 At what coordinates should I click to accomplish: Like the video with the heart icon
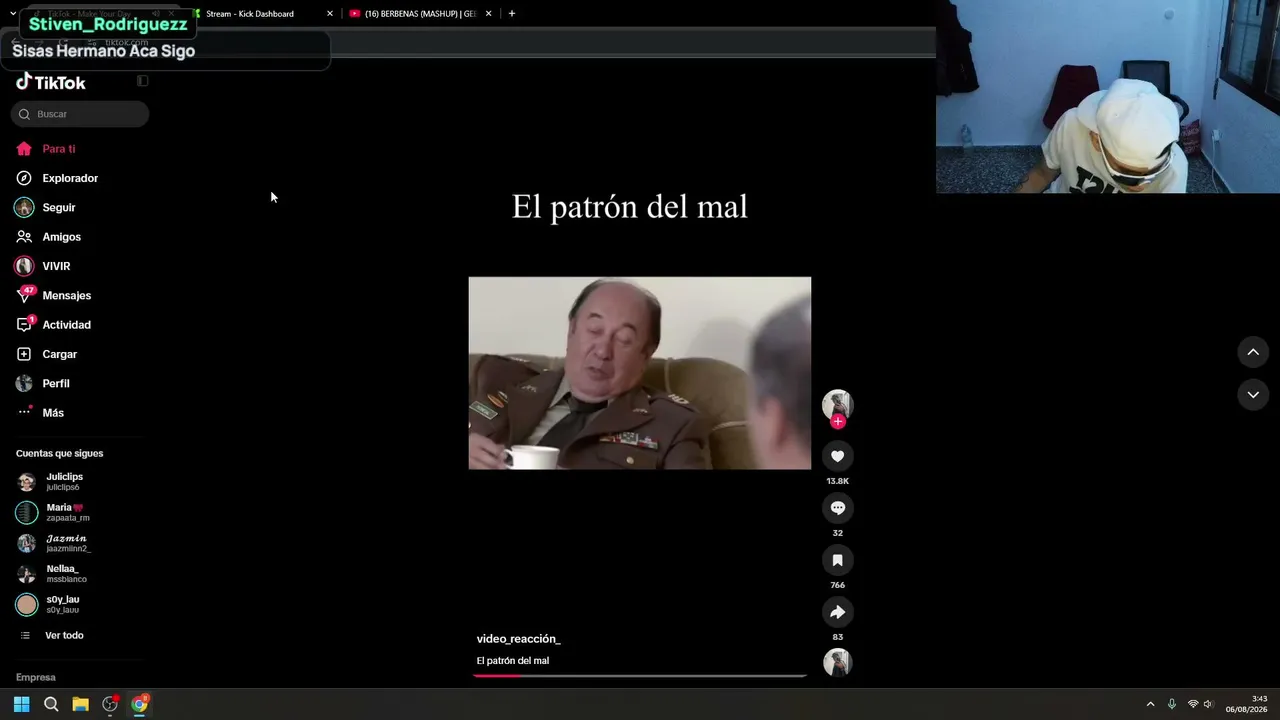(x=837, y=456)
